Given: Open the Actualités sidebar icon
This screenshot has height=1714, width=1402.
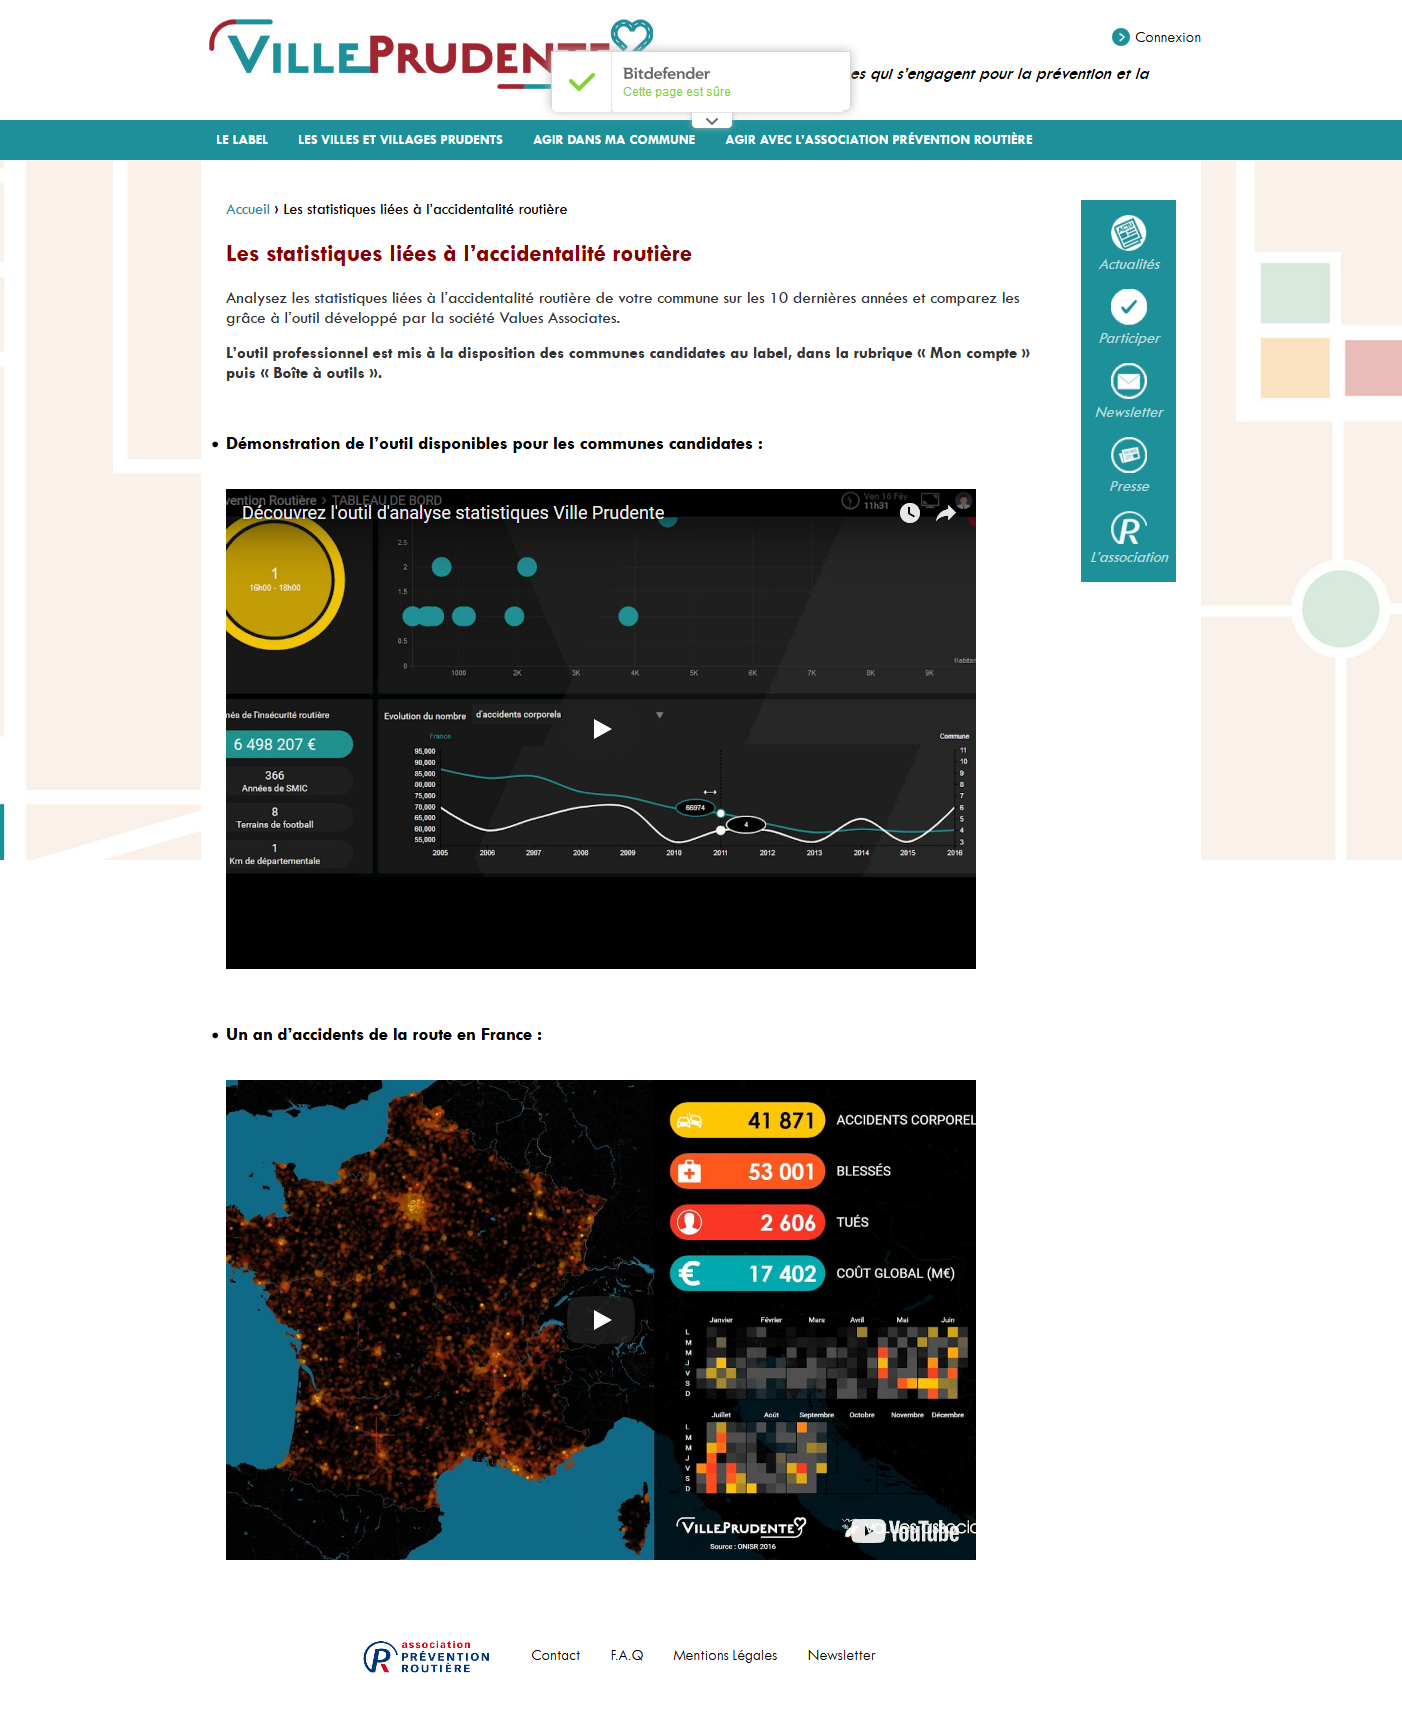Looking at the screenshot, I should (x=1128, y=234).
